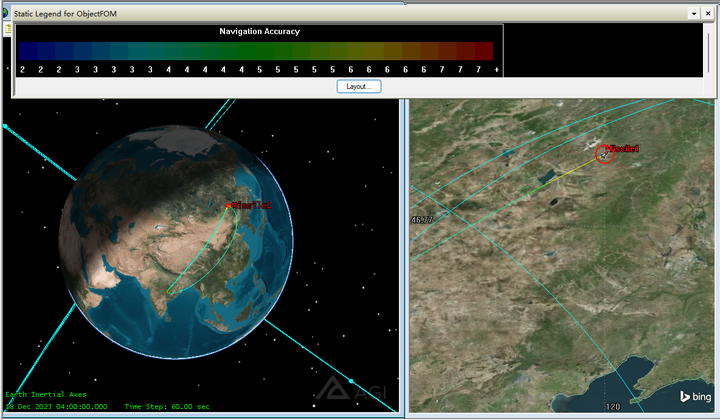
Task: Click the globe icon at top-left corner
Action: coord(4,14)
